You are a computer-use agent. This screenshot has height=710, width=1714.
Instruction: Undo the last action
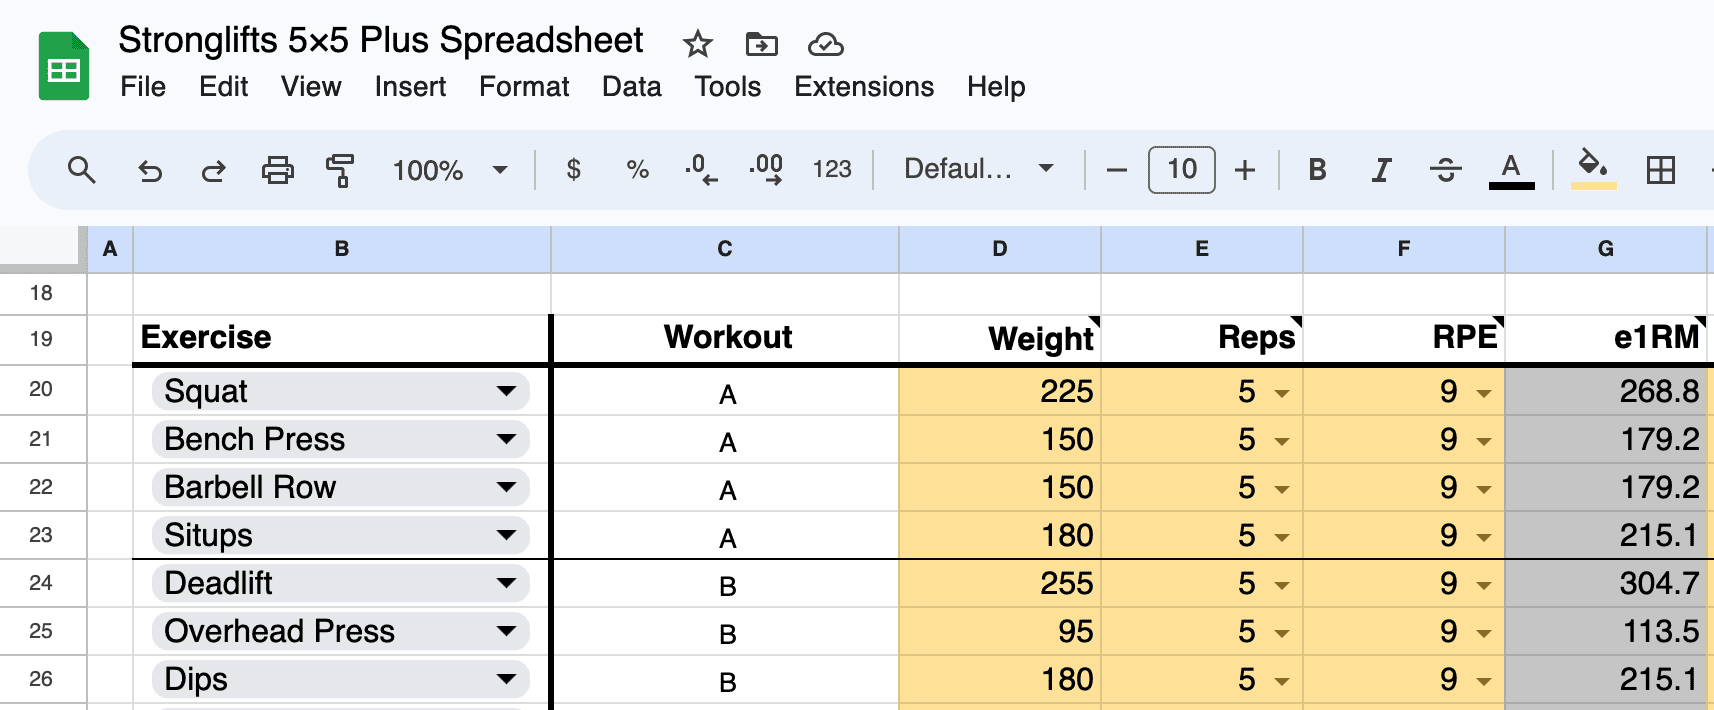click(x=150, y=170)
